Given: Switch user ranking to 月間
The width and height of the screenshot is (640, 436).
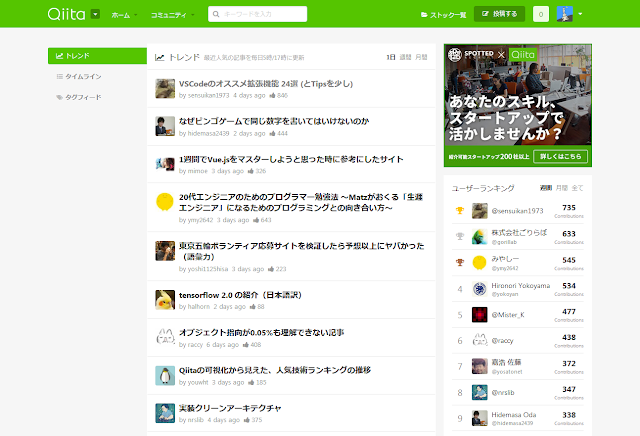Looking at the screenshot, I should [x=562, y=188].
